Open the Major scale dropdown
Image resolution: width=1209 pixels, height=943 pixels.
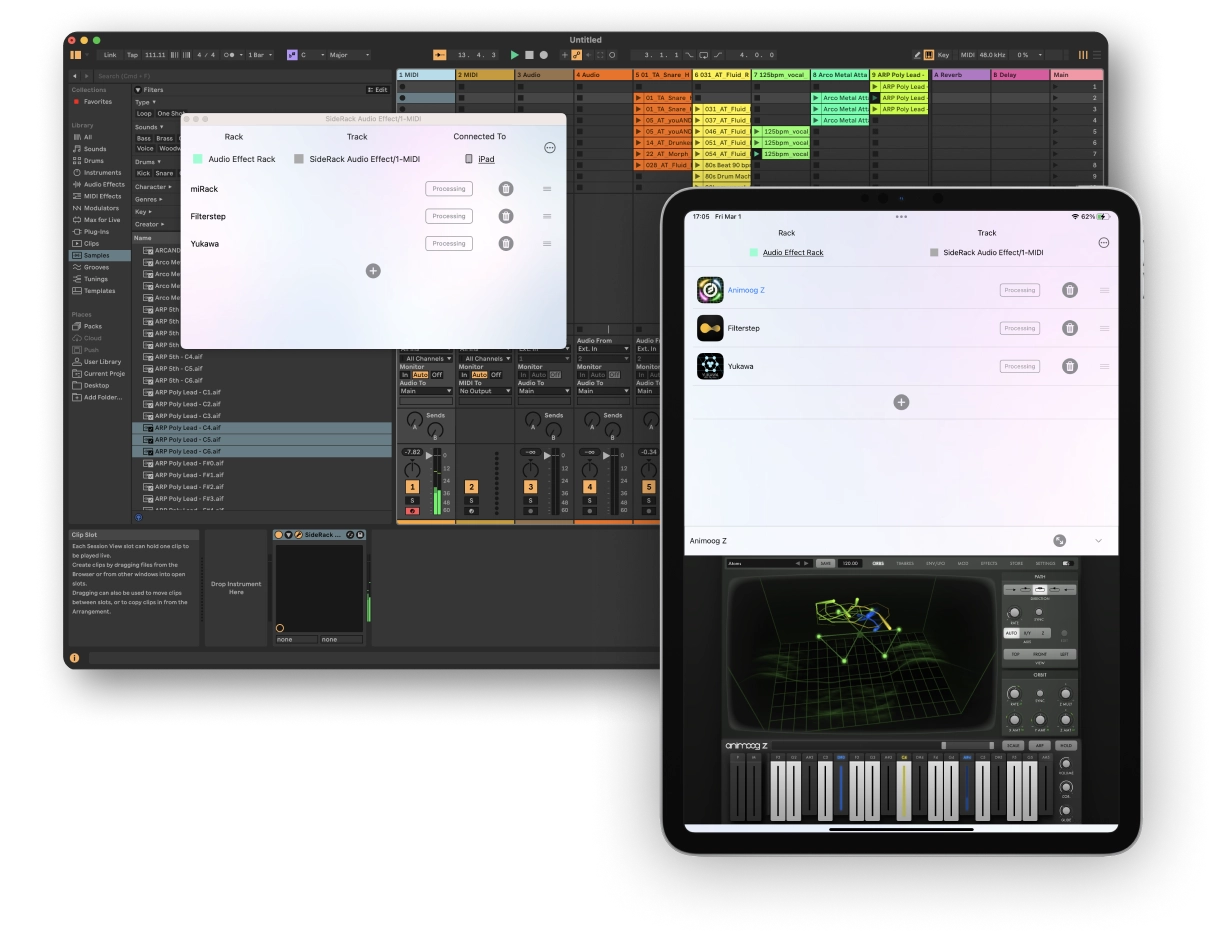(349, 55)
